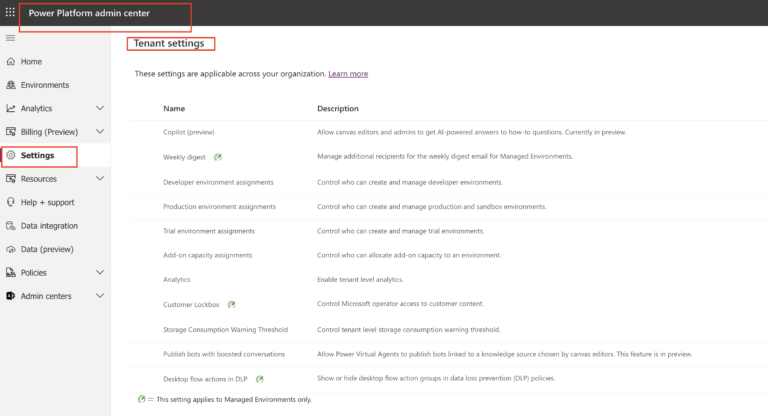The height and width of the screenshot is (416, 768).
Task: Click Managed Environments icon beside Weekly digest
Action: (218, 157)
